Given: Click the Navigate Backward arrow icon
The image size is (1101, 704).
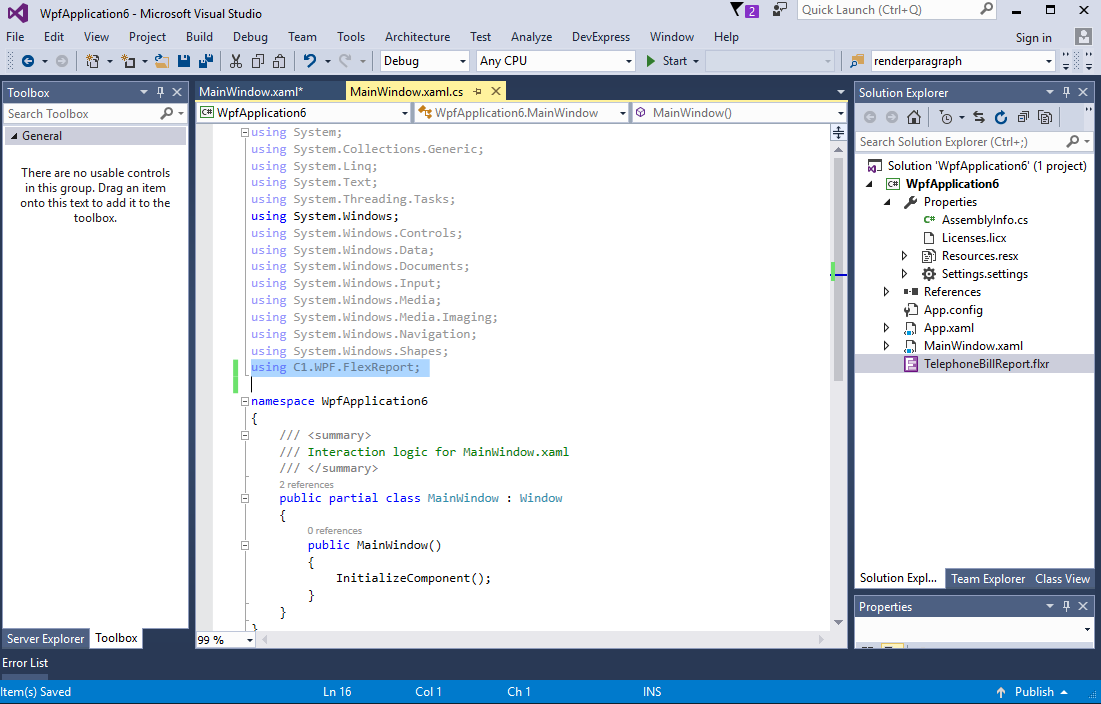Looking at the screenshot, I should pos(28,61).
